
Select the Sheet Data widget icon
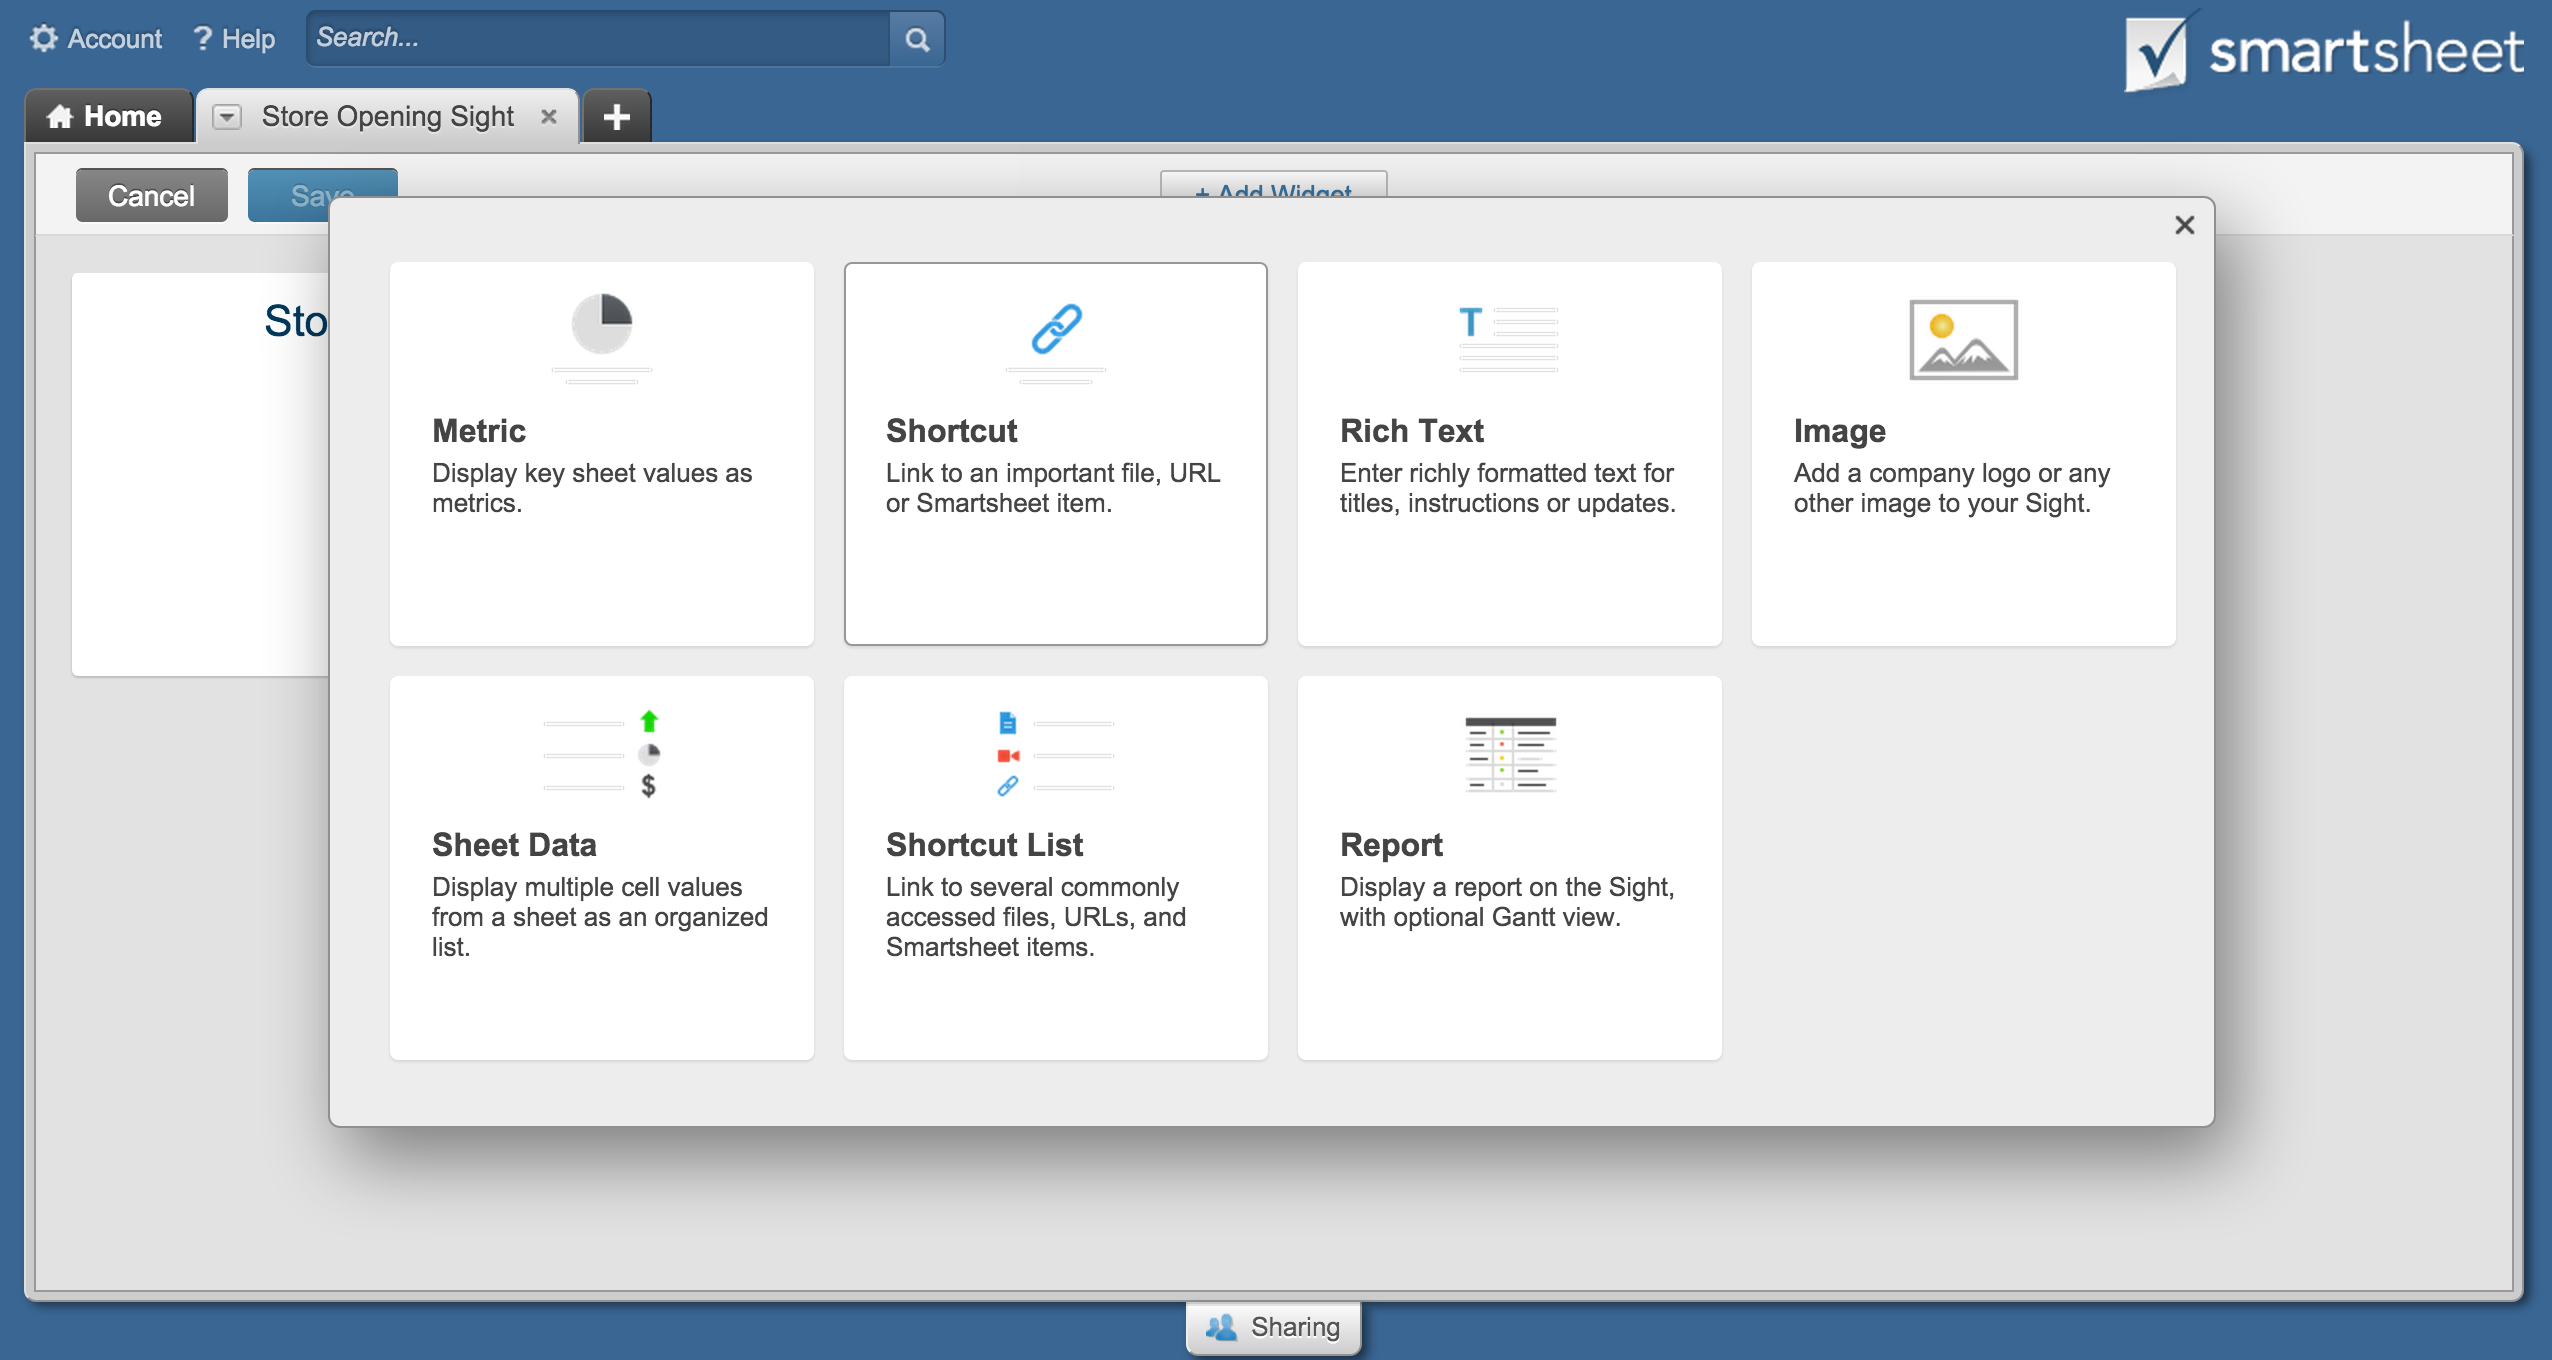[x=601, y=752]
